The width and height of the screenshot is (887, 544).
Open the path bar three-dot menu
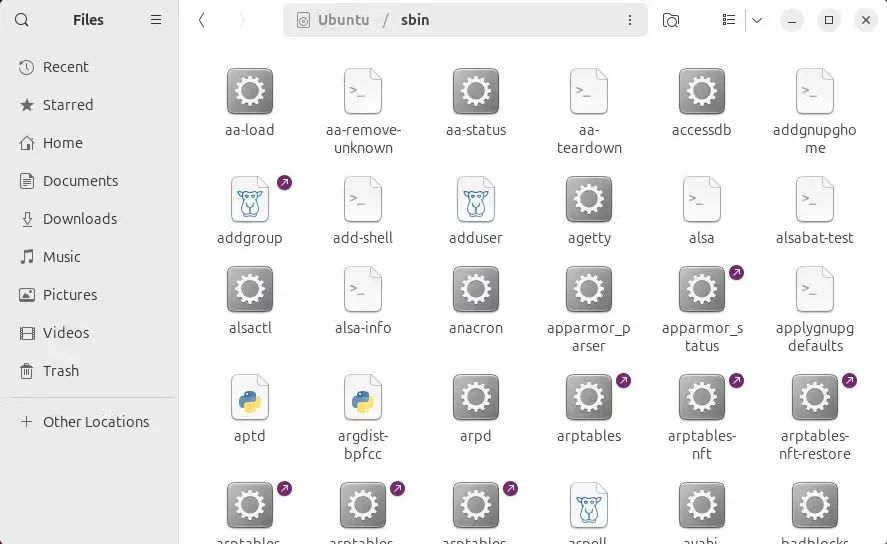point(630,20)
